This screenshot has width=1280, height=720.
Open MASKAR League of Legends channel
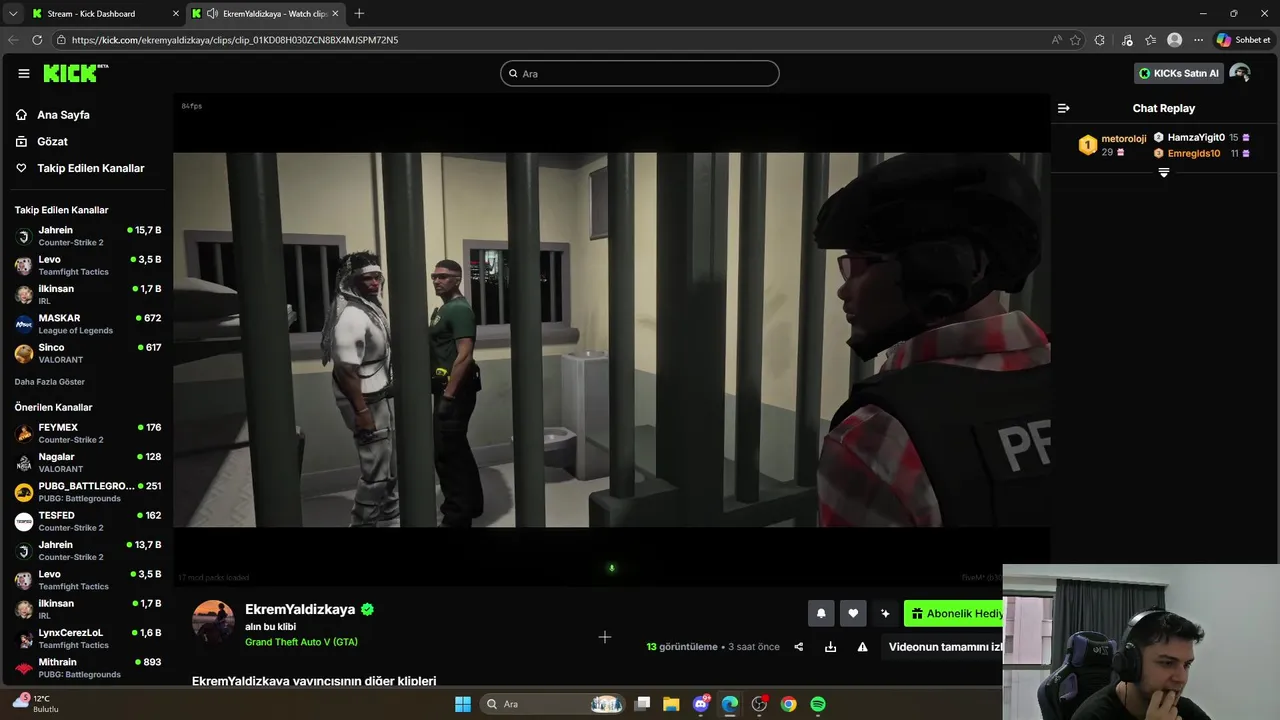(x=88, y=324)
